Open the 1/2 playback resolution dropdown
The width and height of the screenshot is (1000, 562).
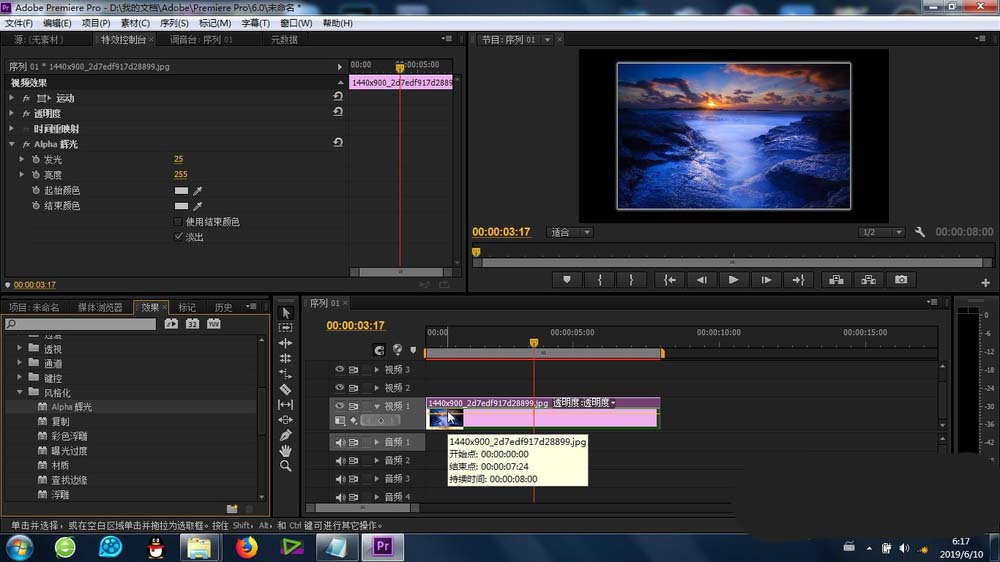click(x=881, y=232)
